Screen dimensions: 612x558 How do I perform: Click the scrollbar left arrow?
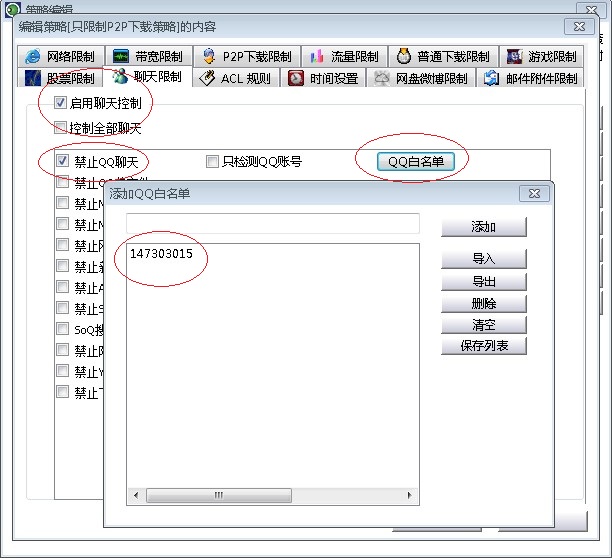pyautogui.click(x=136, y=495)
